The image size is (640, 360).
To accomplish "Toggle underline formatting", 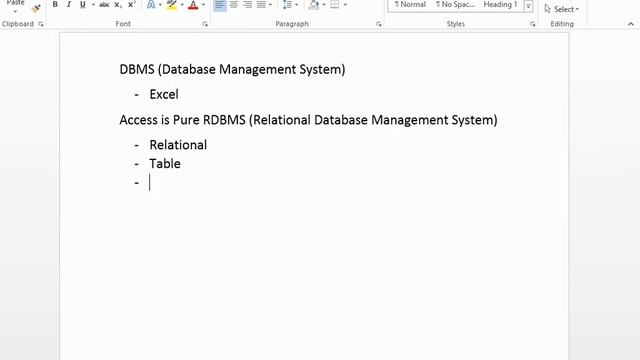I will click(x=83, y=4).
